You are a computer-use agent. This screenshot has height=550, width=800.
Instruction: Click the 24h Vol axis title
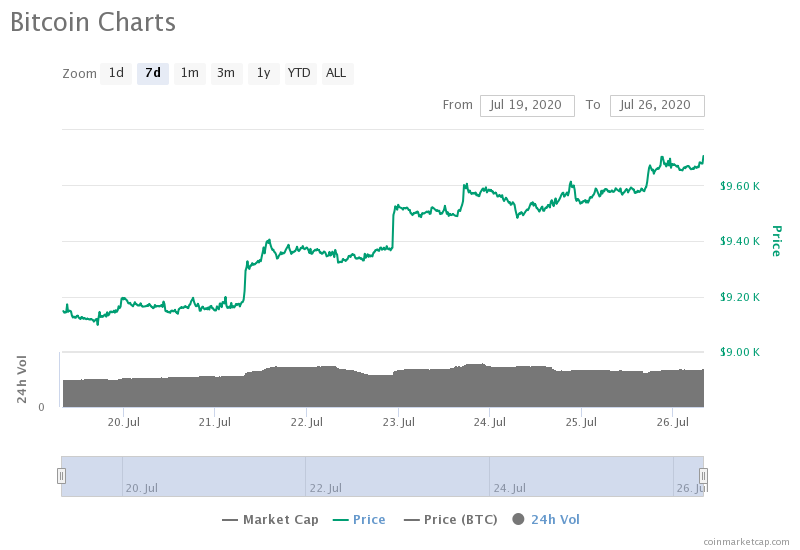click(21, 379)
